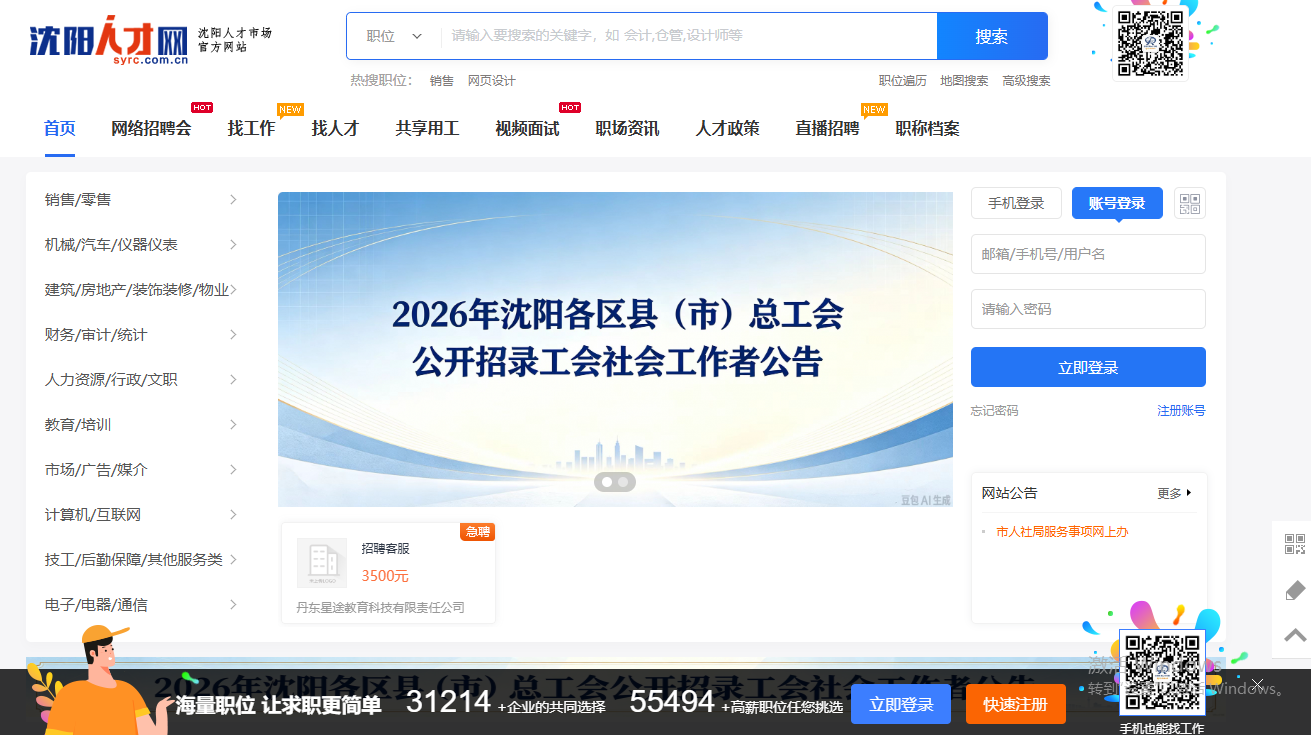The image size is (1311, 735).
Task: Click 立即登录 in the bottom banner
Action: 901,704
